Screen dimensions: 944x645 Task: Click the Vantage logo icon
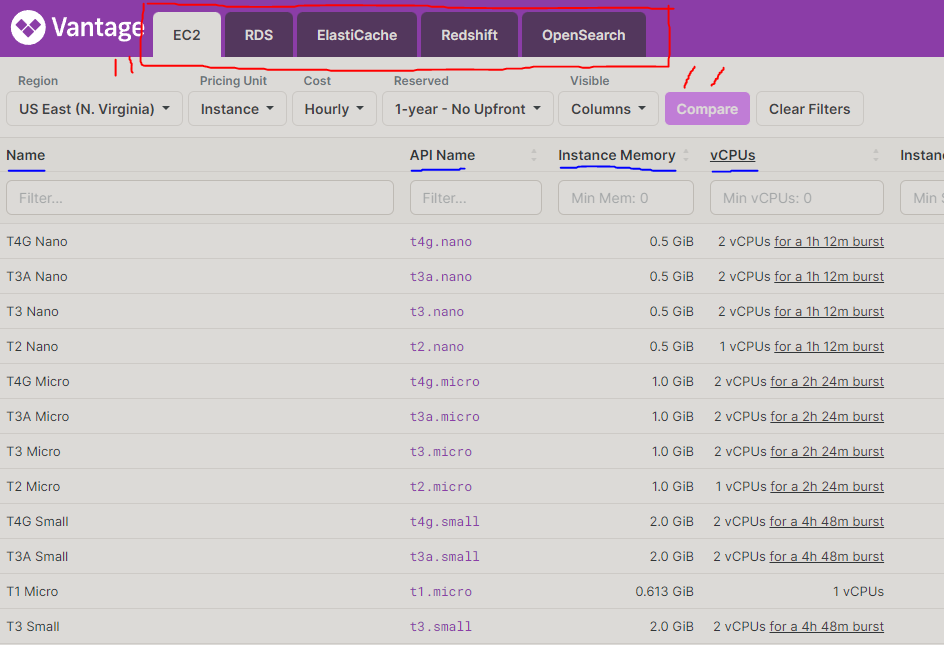28,27
